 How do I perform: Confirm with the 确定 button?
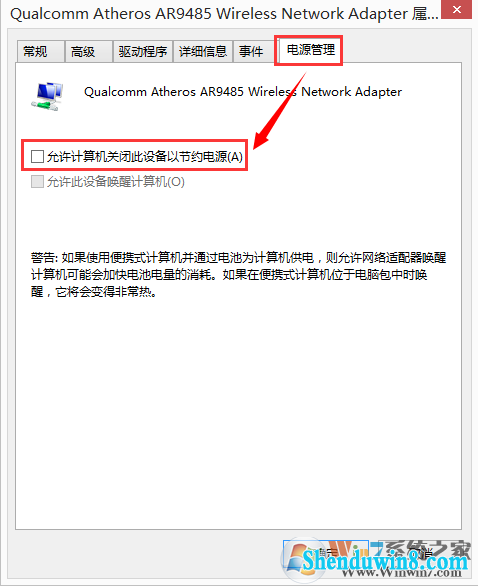[326, 554]
